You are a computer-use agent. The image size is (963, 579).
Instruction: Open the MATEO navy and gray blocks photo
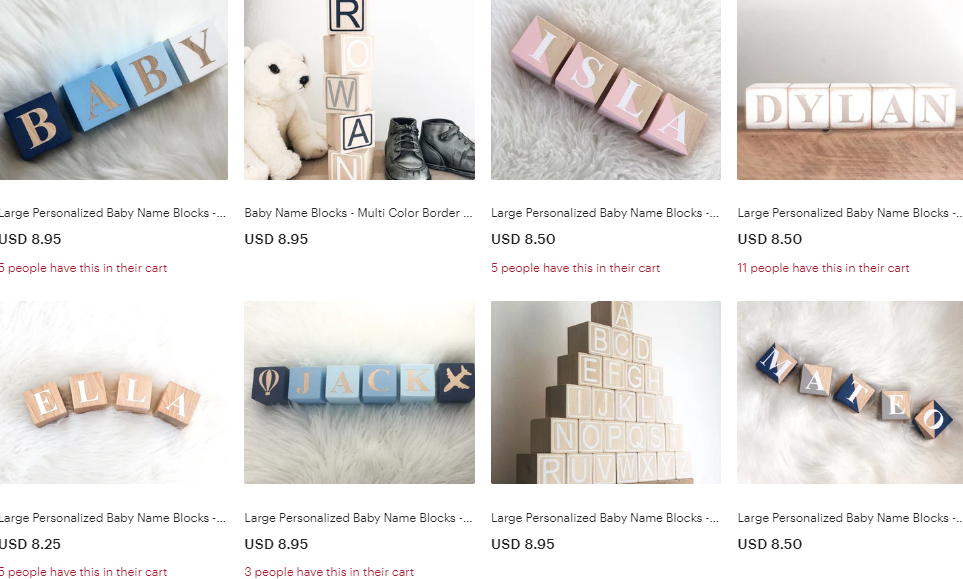[x=850, y=392]
